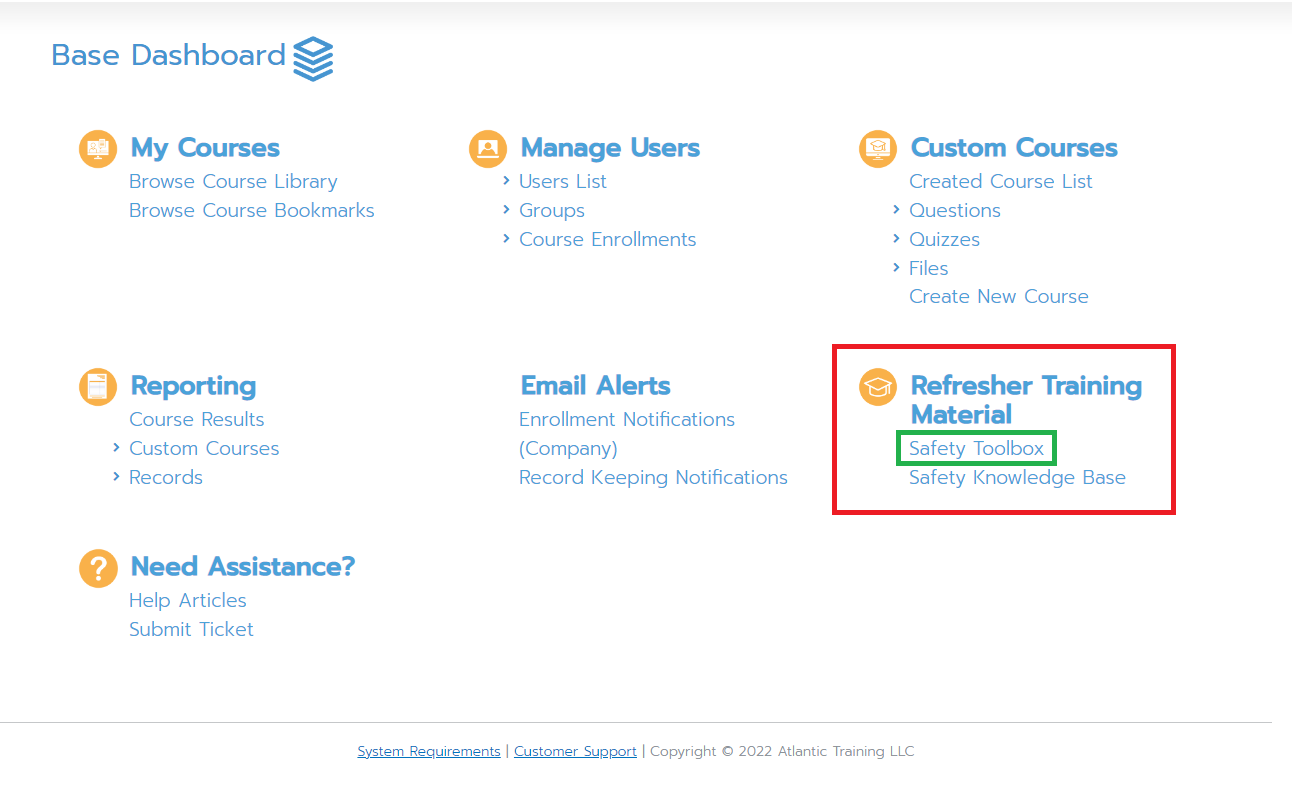Expand the Files chevron
The width and height of the screenshot is (1292, 803).
pos(897,267)
